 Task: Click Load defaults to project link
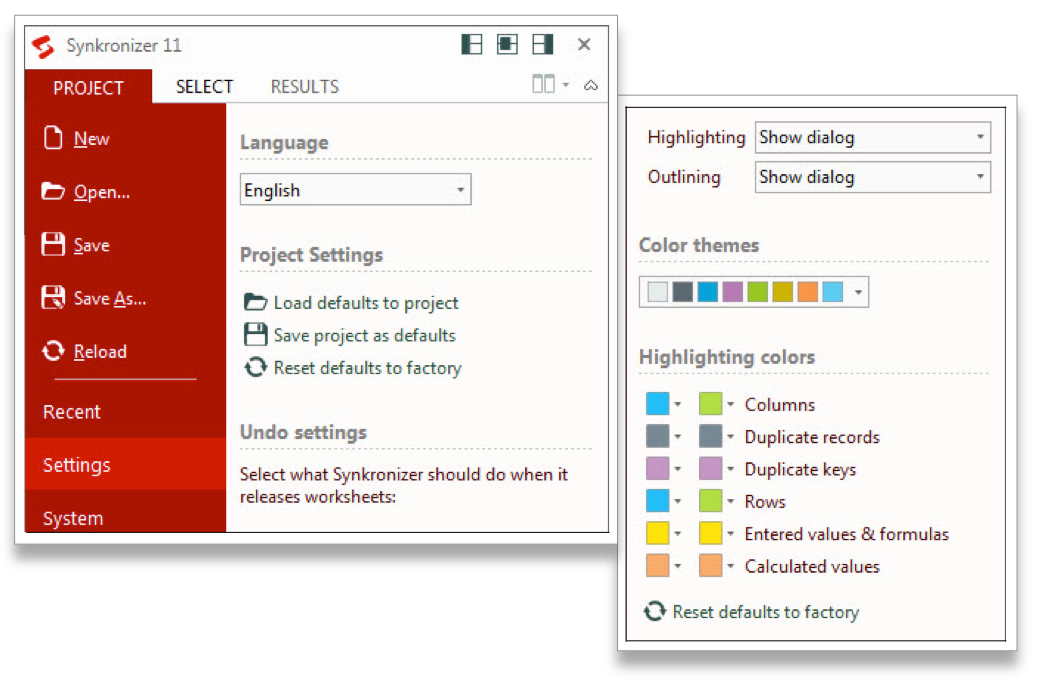pos(366,303)
